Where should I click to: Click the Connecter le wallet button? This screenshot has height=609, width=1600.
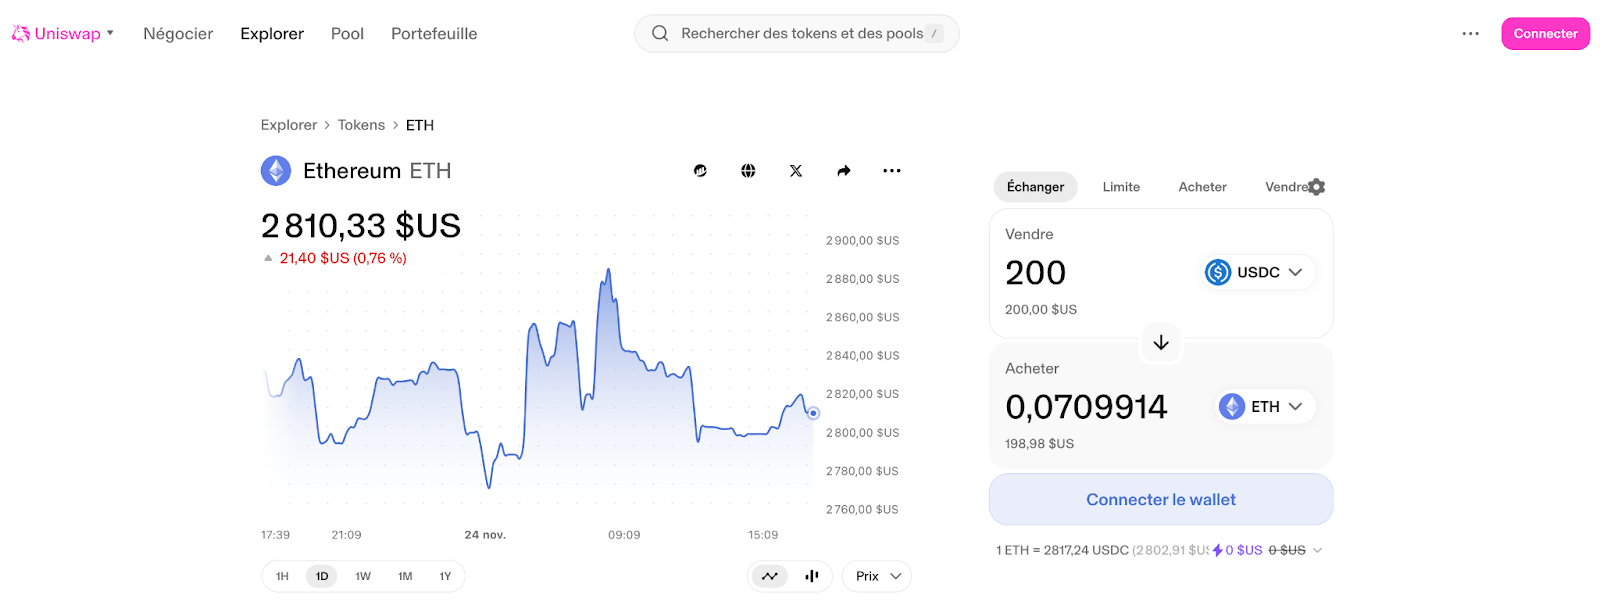pyautogui.click(x=1160, y=499)
